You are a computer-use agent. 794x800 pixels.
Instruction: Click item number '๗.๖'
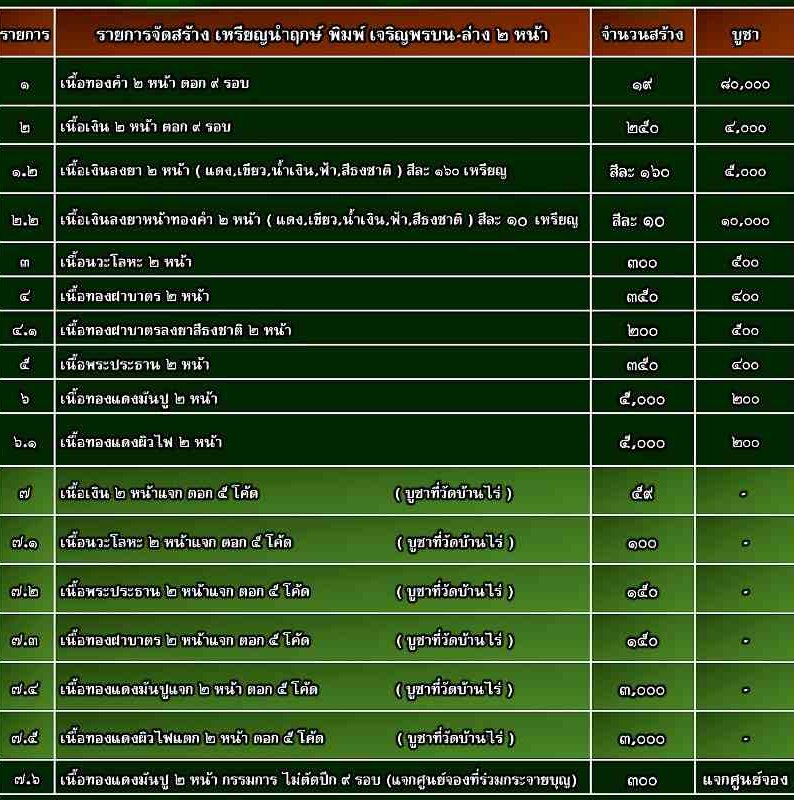(26, 779)
